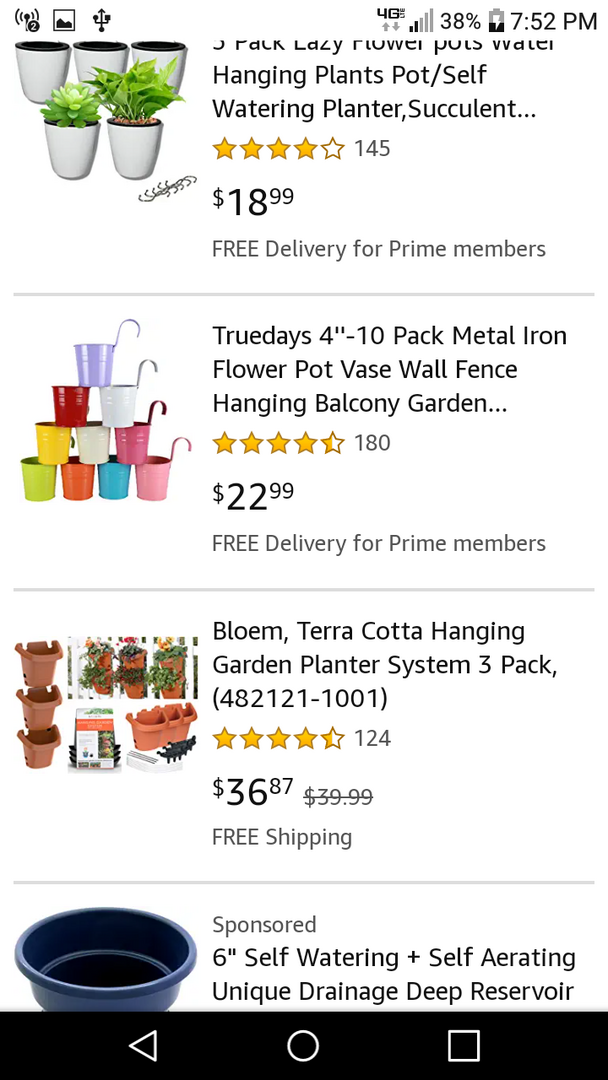Tap the Android back navigation button
This screenshot has width=608, height=1080.
tap(143, 1046)
